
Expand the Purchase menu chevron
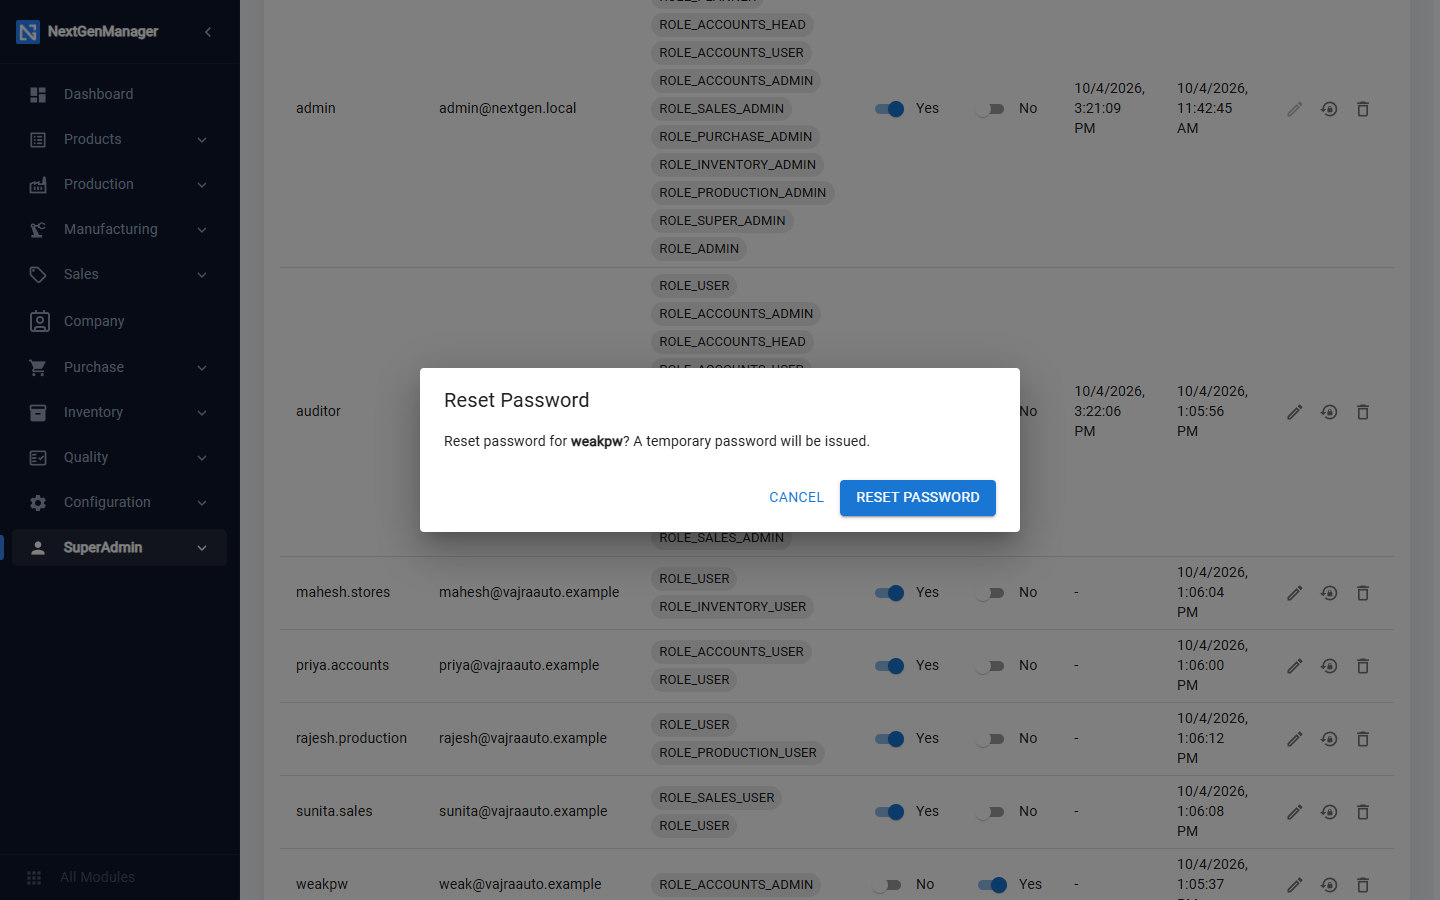[202, 368]
